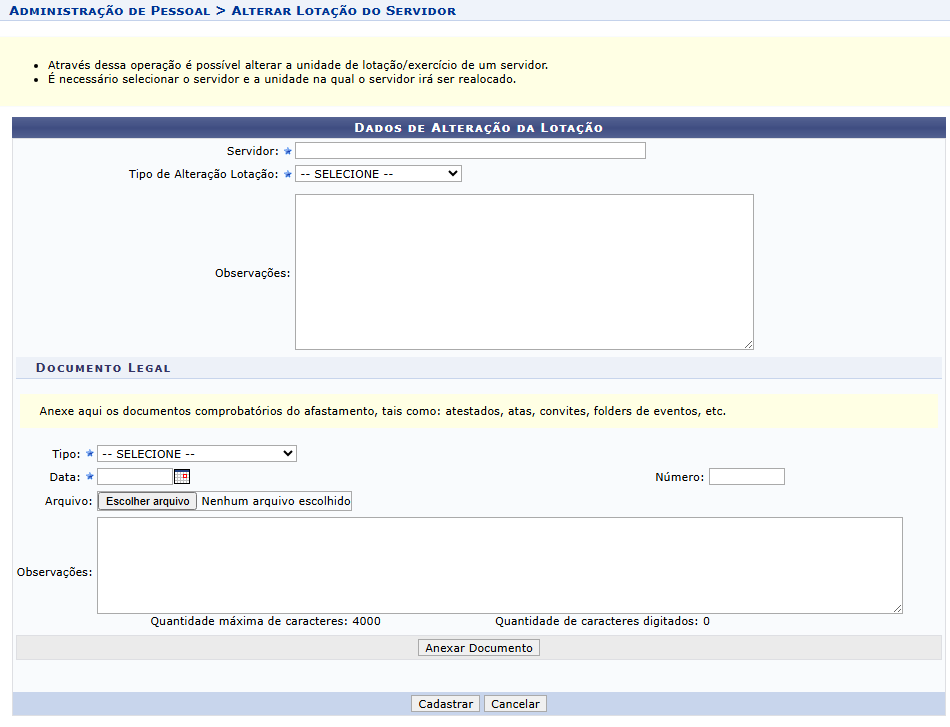The height and width of the screenshot is (727, 950).
Task: Click the 'Nenhum arquivo escolhido' file label
Action: pos(275,501)
